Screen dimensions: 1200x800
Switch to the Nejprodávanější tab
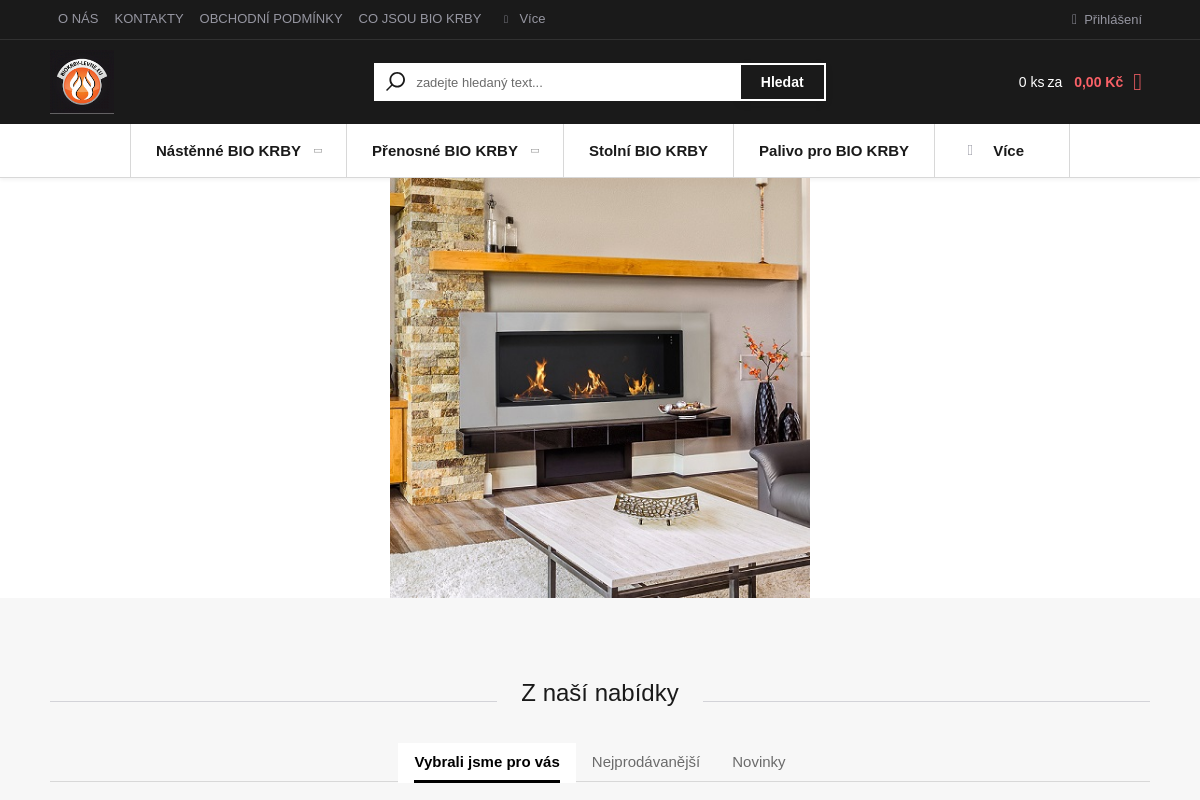point(645,762)
